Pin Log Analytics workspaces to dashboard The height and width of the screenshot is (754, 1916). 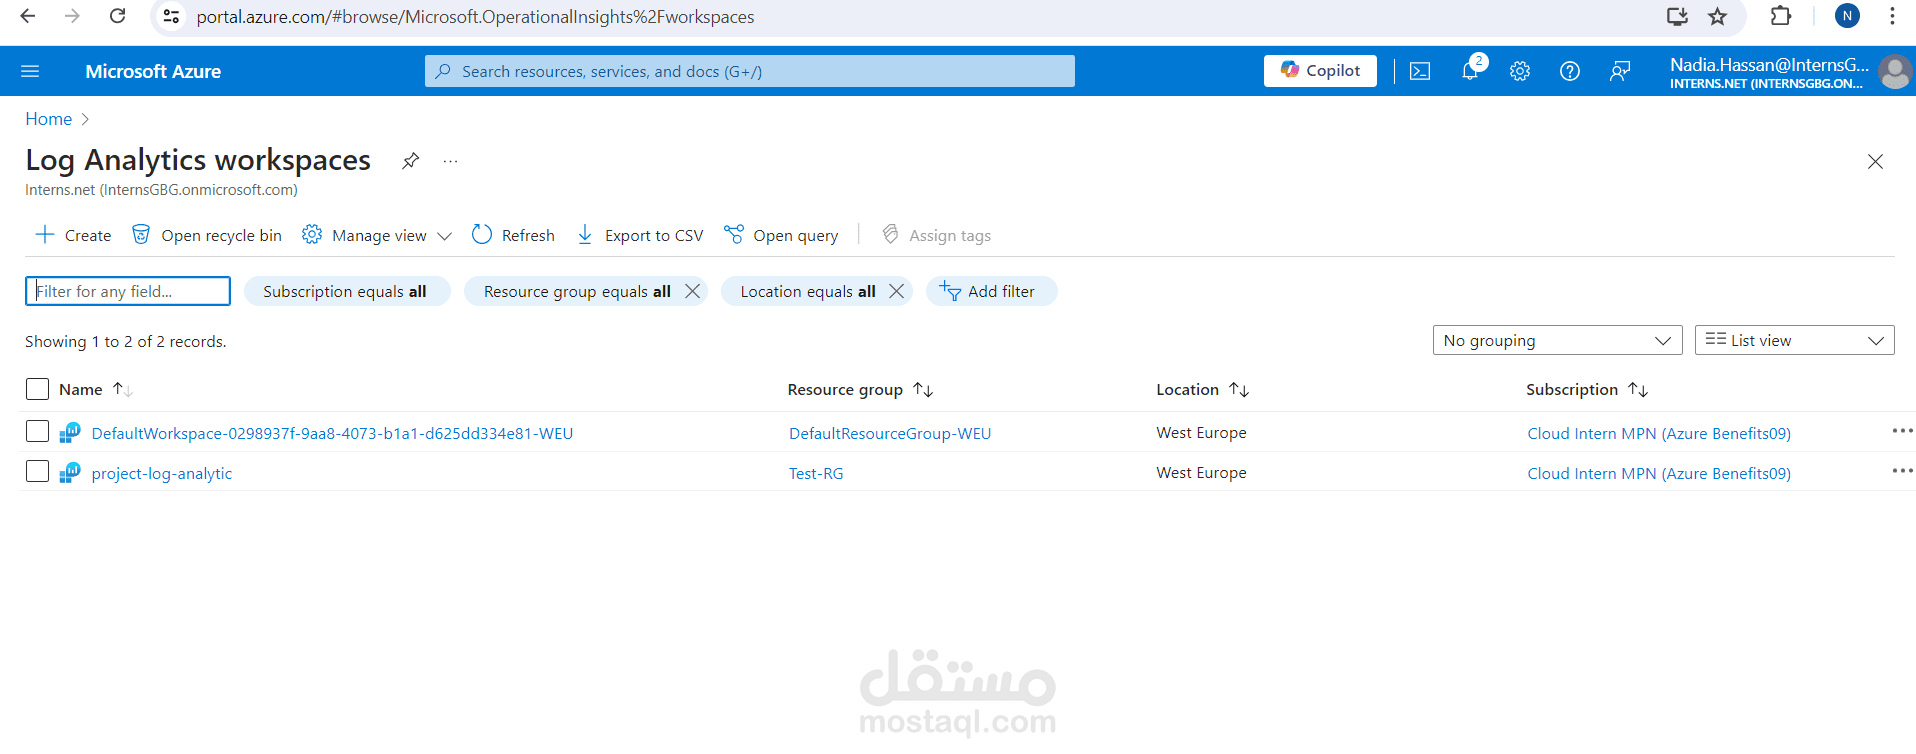point(410,161)
